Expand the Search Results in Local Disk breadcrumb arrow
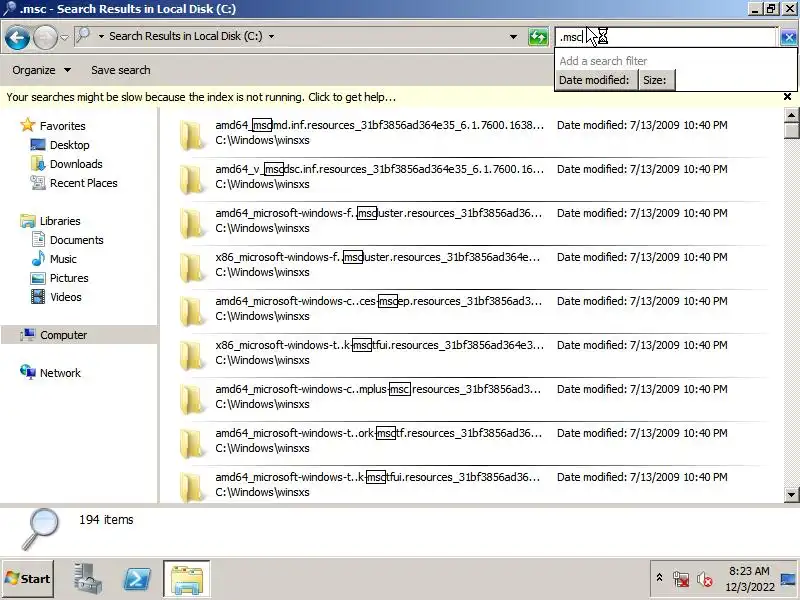The width and height of the screenshot is (800, 600). coord(271,36)
